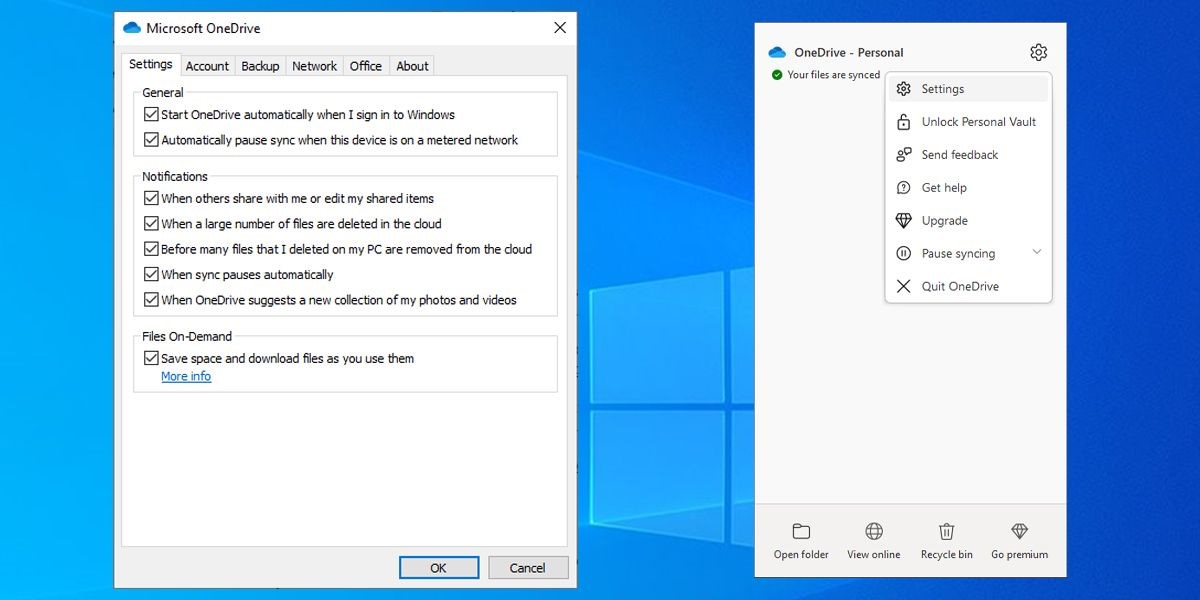Click the Open folder icon

[x=800, y=532]
